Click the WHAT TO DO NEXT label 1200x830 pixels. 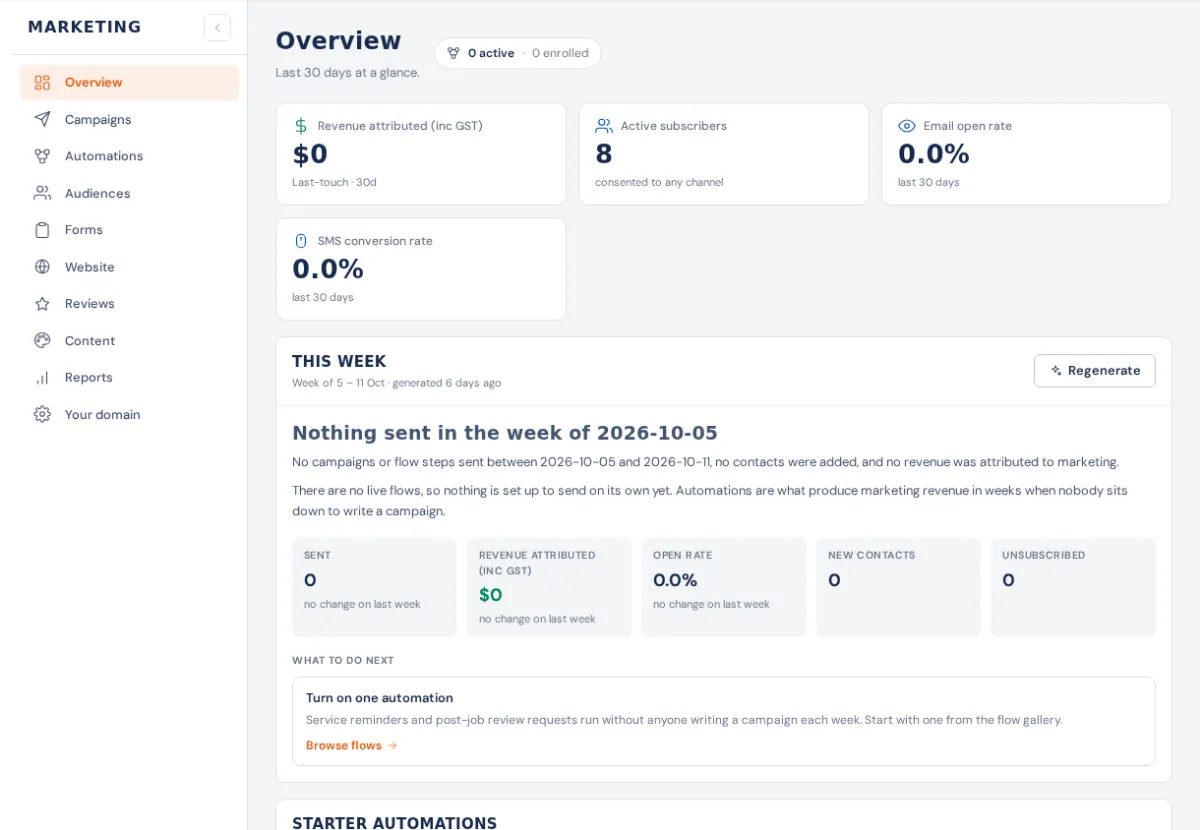pos(343,661)
